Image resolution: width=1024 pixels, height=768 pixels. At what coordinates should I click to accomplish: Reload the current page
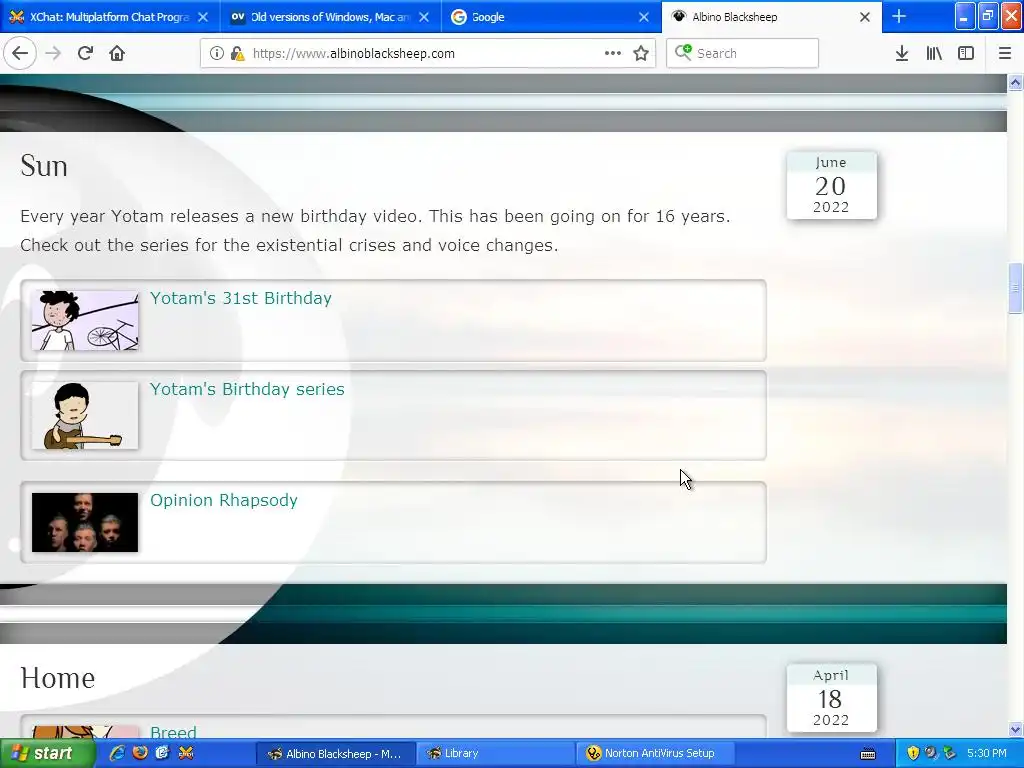click(85, 54)
